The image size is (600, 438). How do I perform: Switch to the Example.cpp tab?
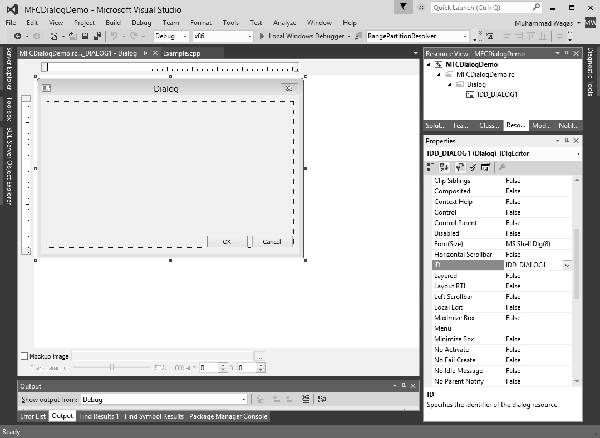point(182,53)
